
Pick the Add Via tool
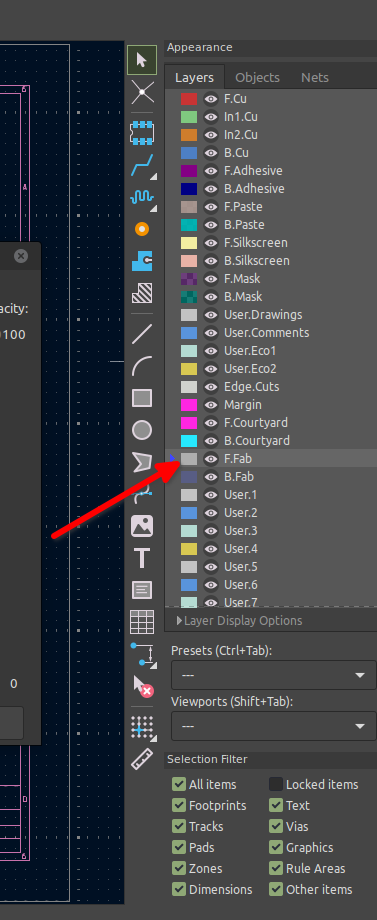tap(142, 229)
